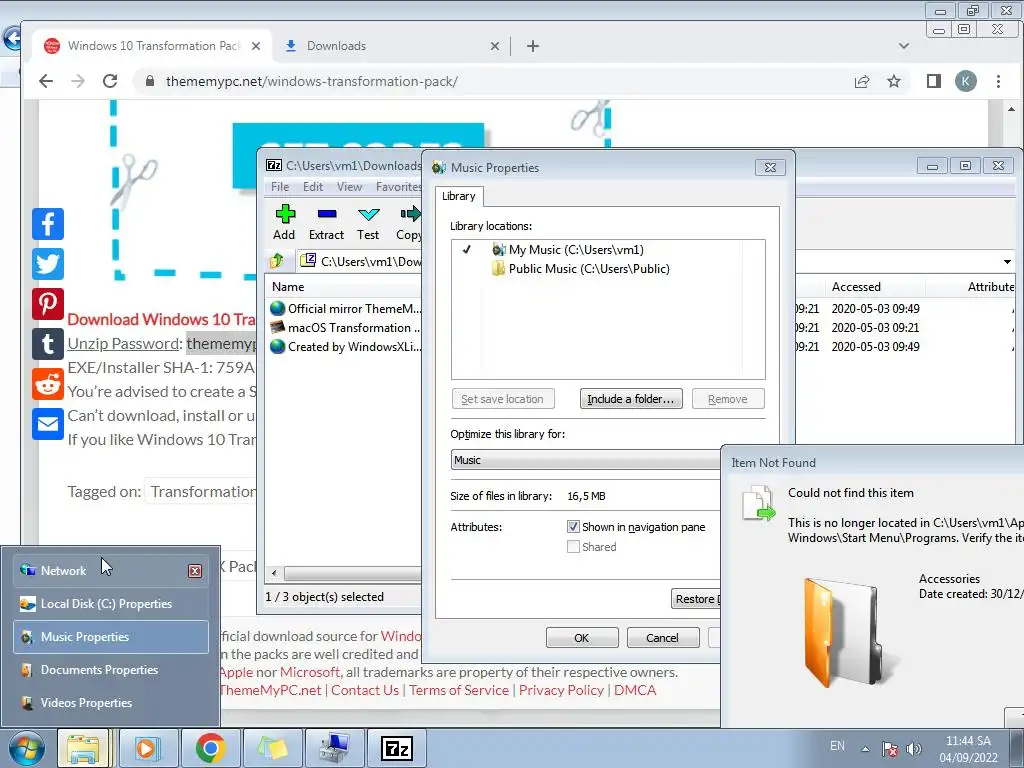The width and height of the screenshot is (1024, 768).
Task: Click the volume speaker tray icon
Action: 914,748
